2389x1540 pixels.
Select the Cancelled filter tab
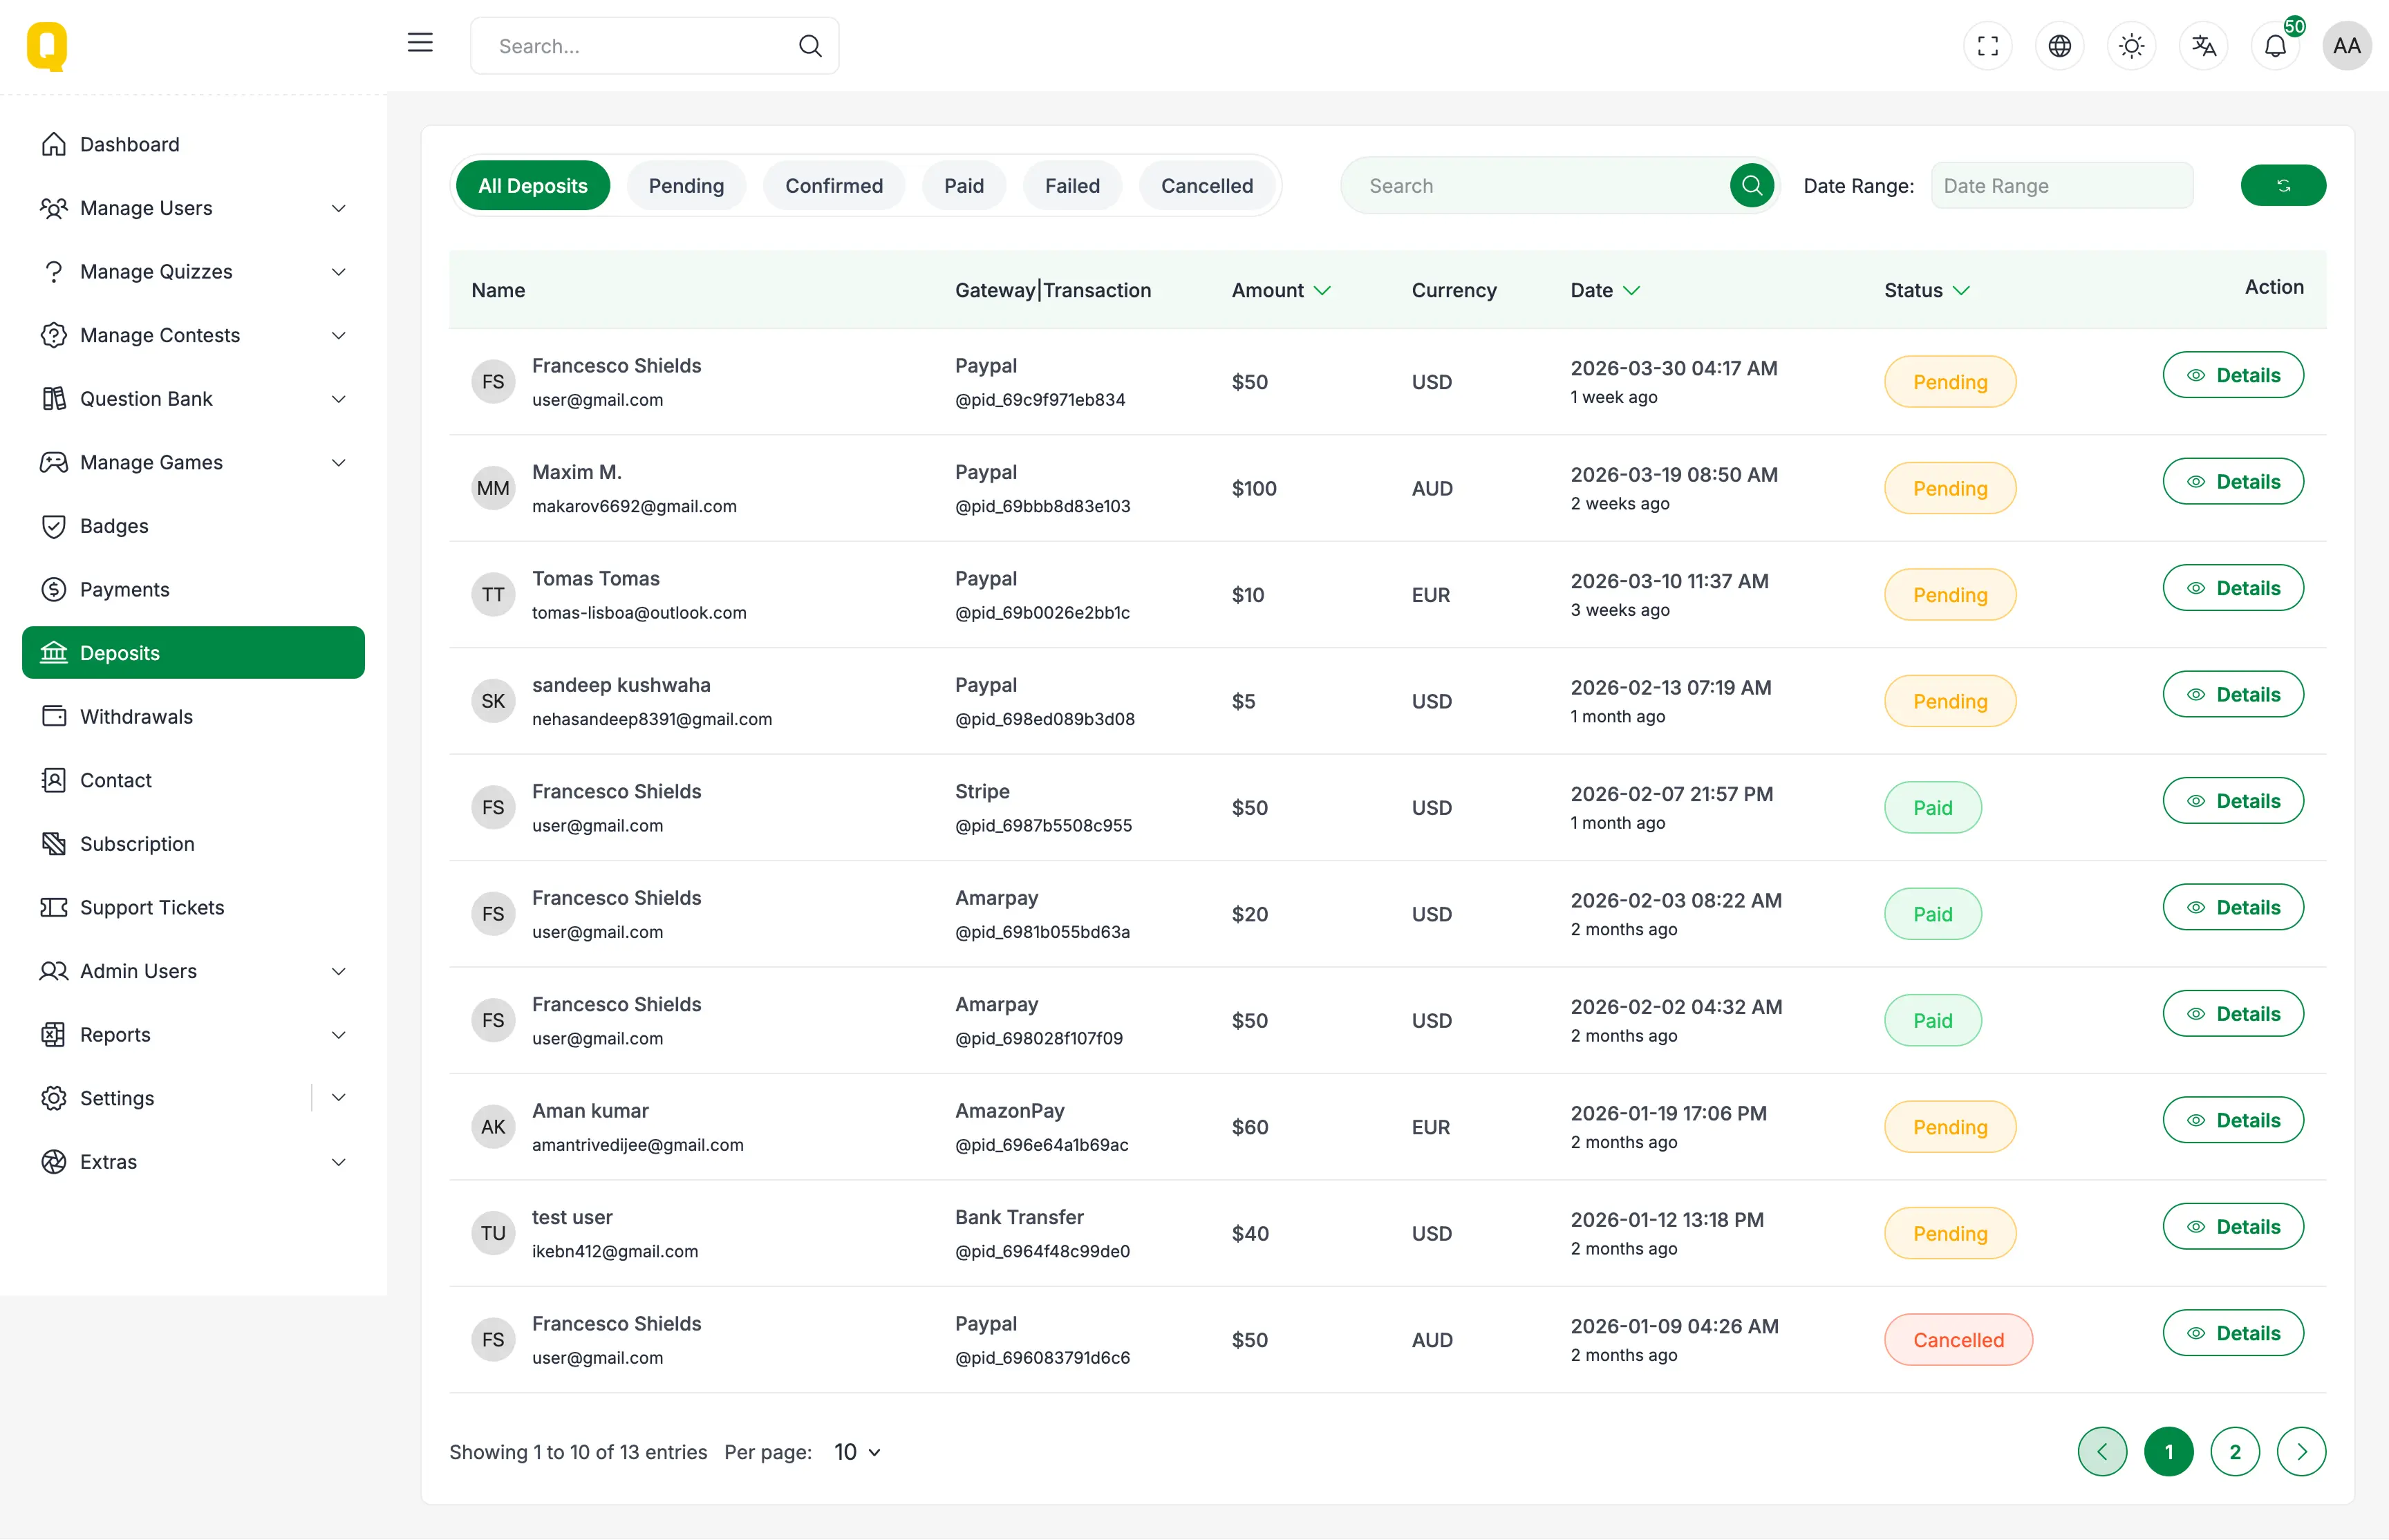point(1206,186)
